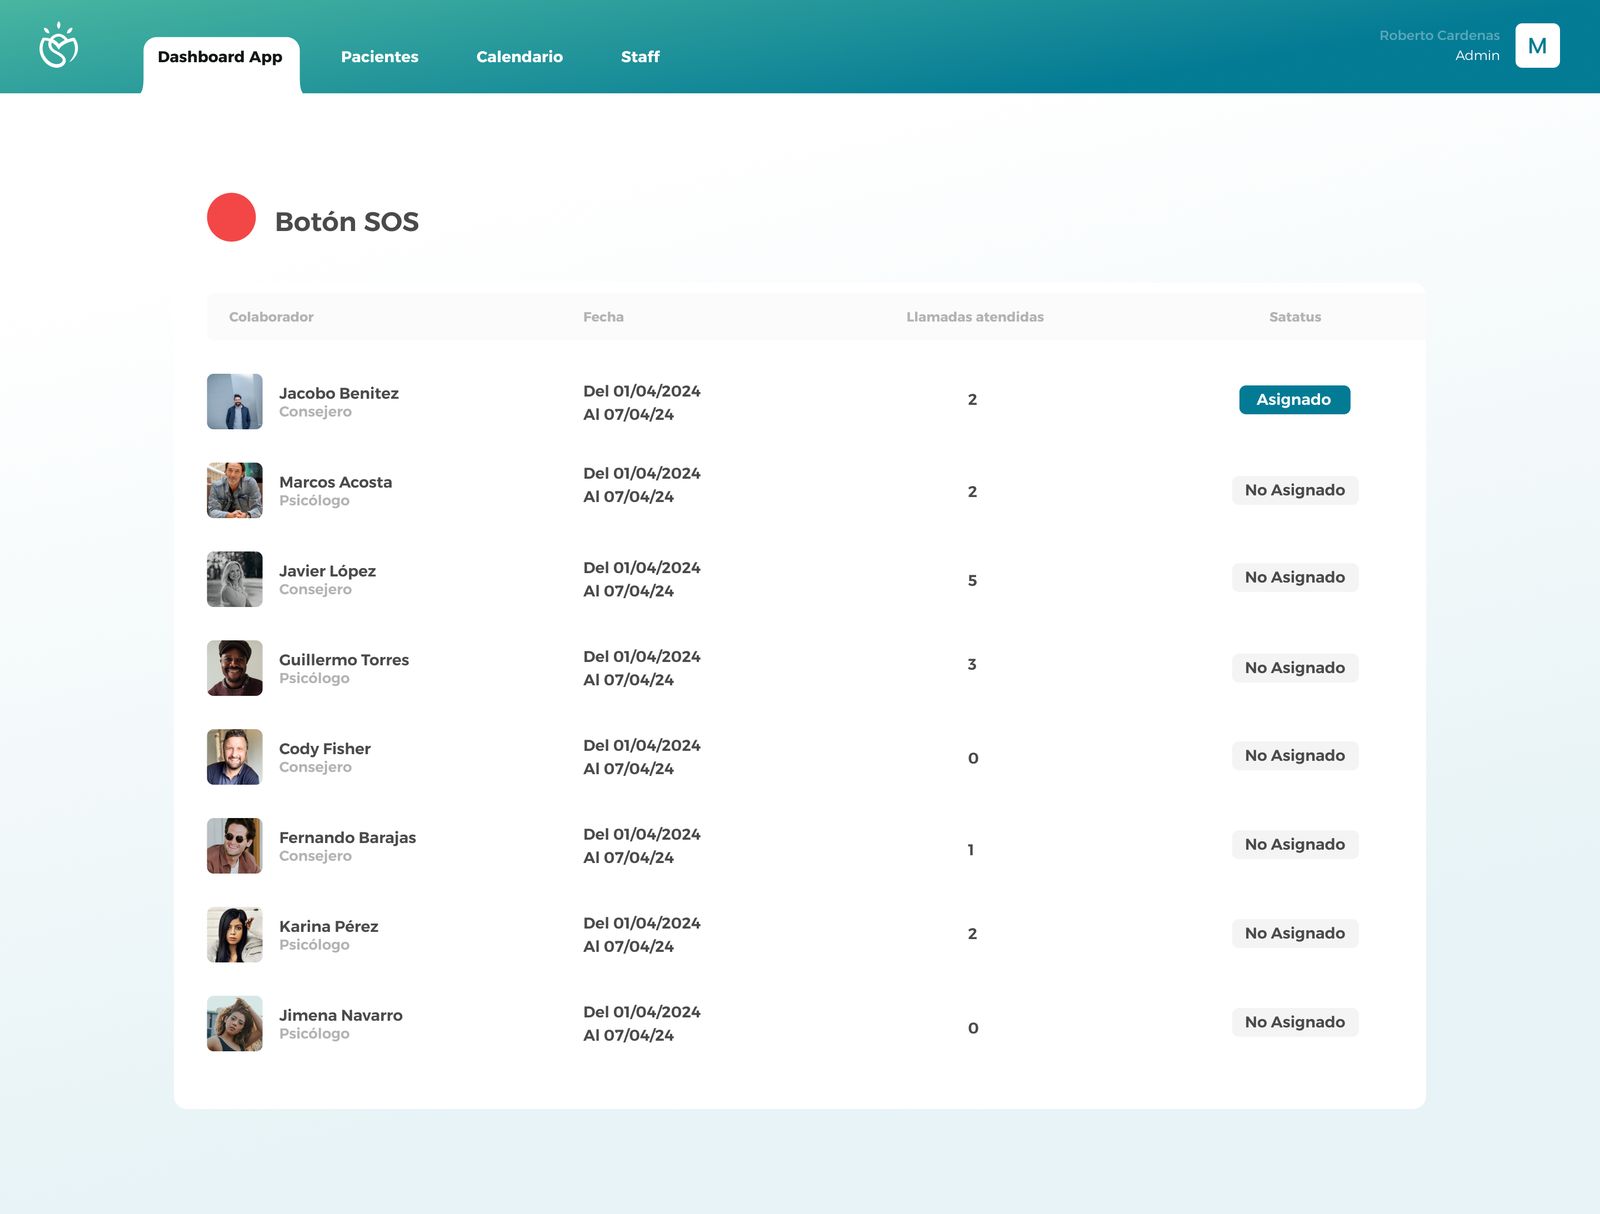Select Jacobo Benitez's profile photo
This screenshot has height=1214, width=1600.
click(x=235, y=402)
